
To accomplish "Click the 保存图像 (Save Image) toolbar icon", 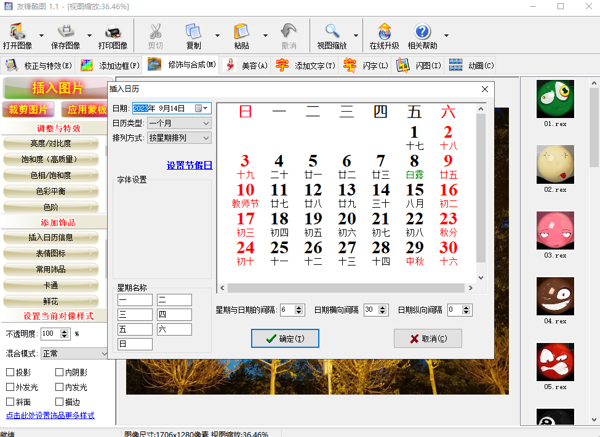I will [67, 34].
